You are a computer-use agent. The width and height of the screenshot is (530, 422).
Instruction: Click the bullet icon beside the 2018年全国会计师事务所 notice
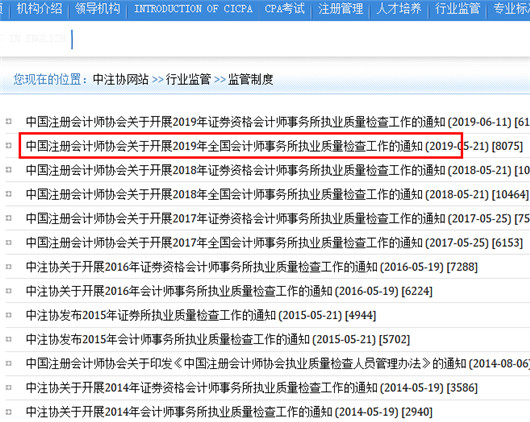pos(9,194)
